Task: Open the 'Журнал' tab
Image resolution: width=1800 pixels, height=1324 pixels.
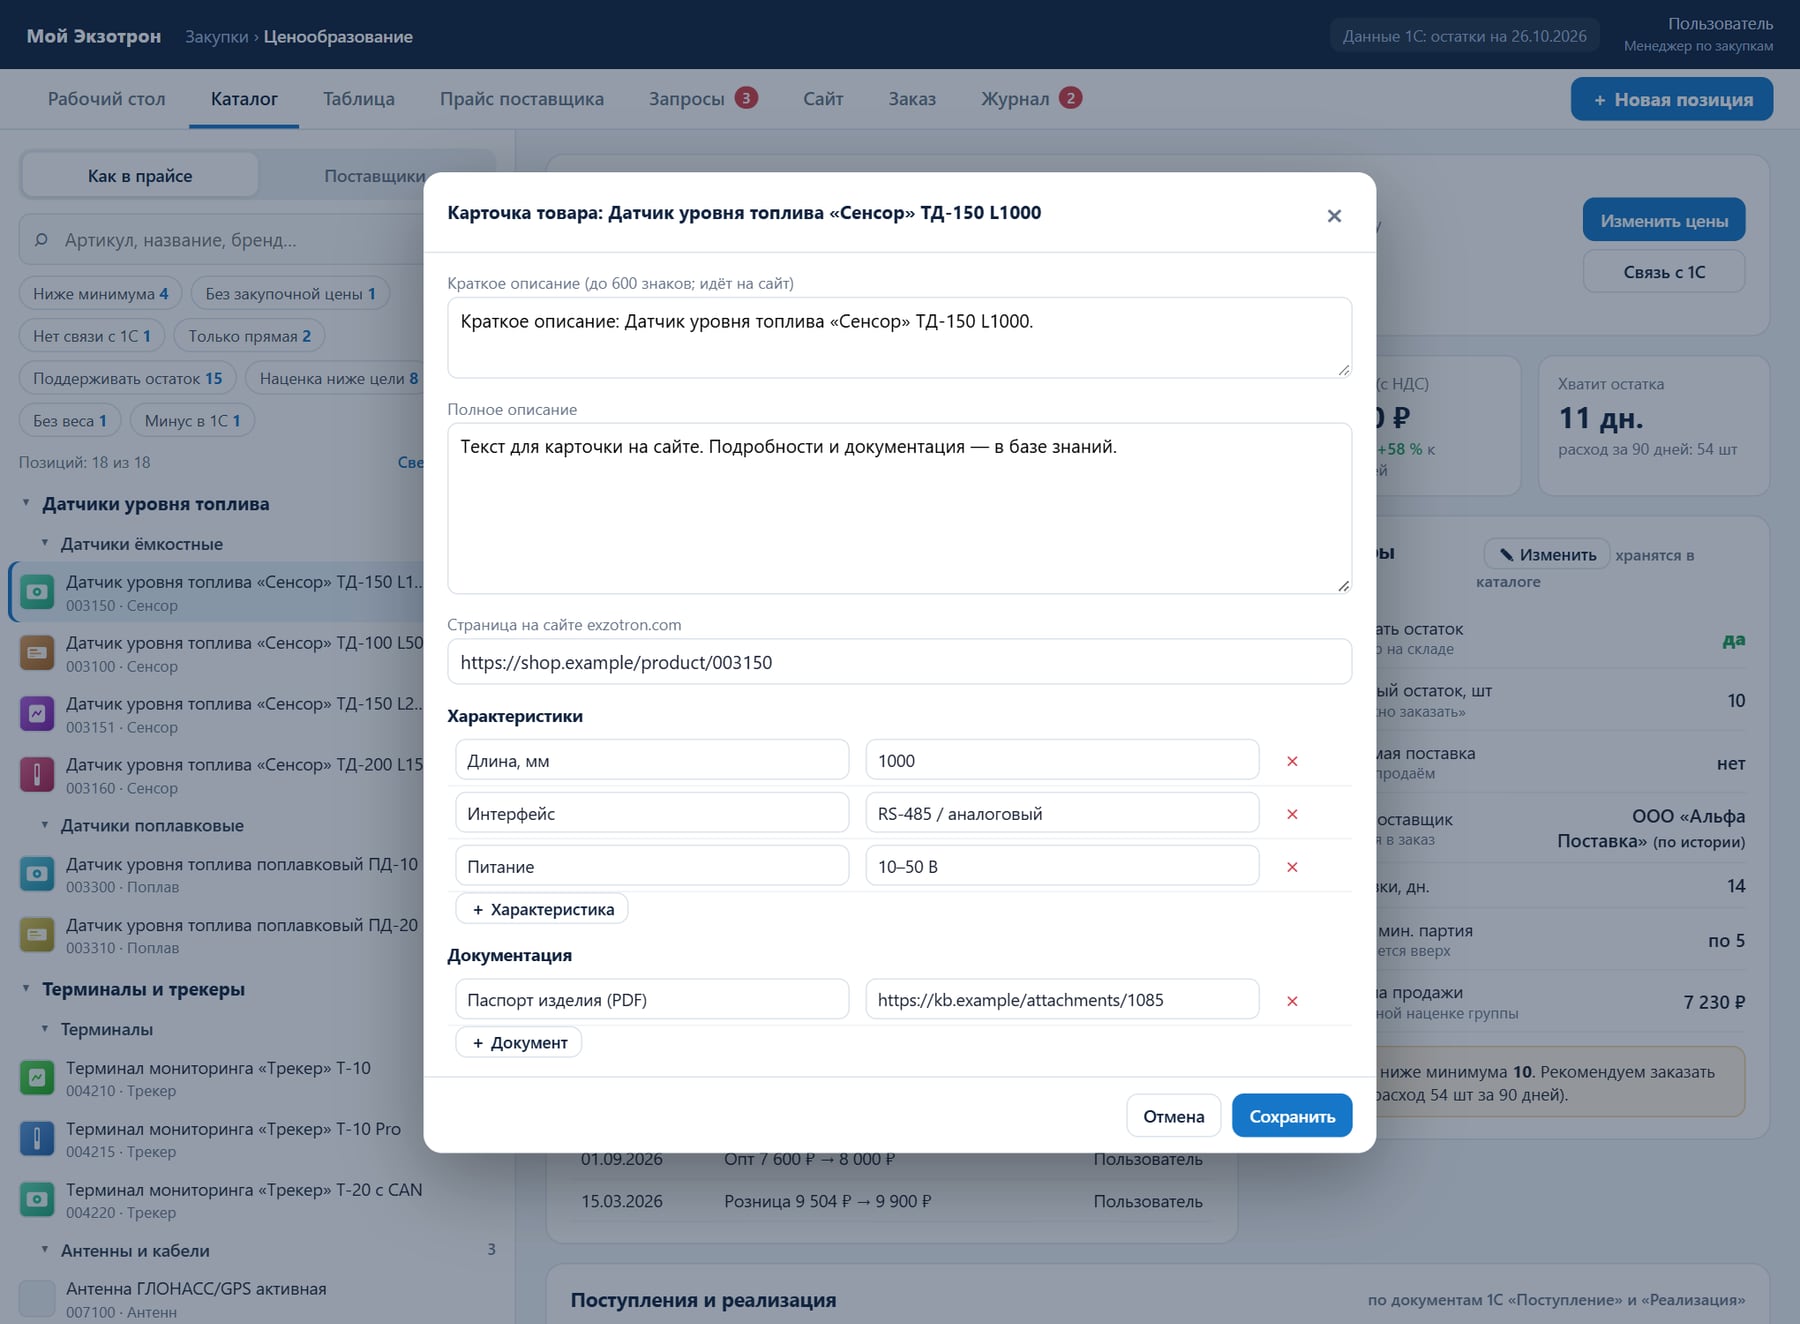Action: tap(1031, 99)
